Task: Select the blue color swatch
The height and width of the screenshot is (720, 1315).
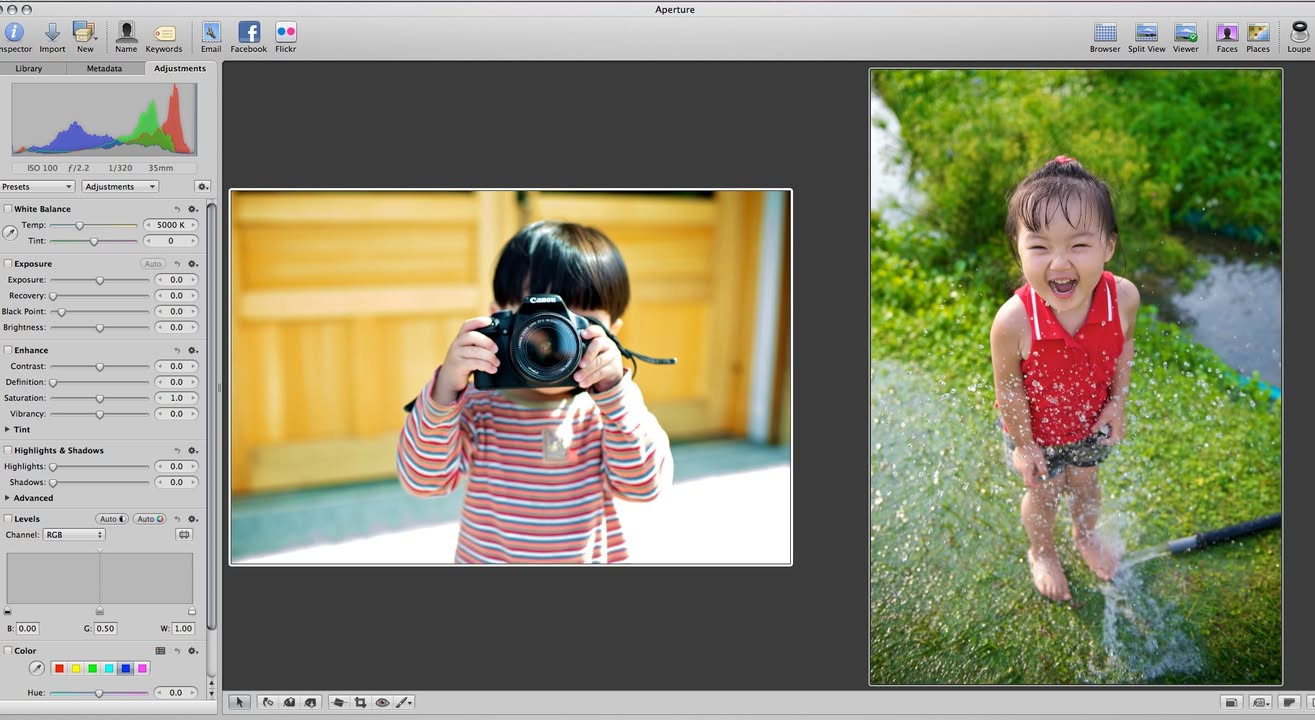Action: point(125,668)
